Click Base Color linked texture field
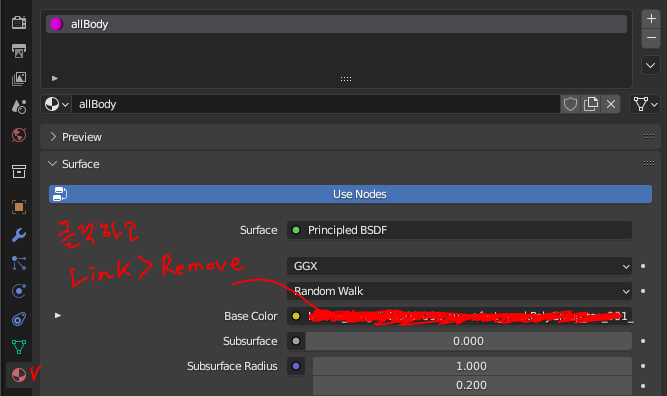Screen dimensions: 667x396 (468, 316)
